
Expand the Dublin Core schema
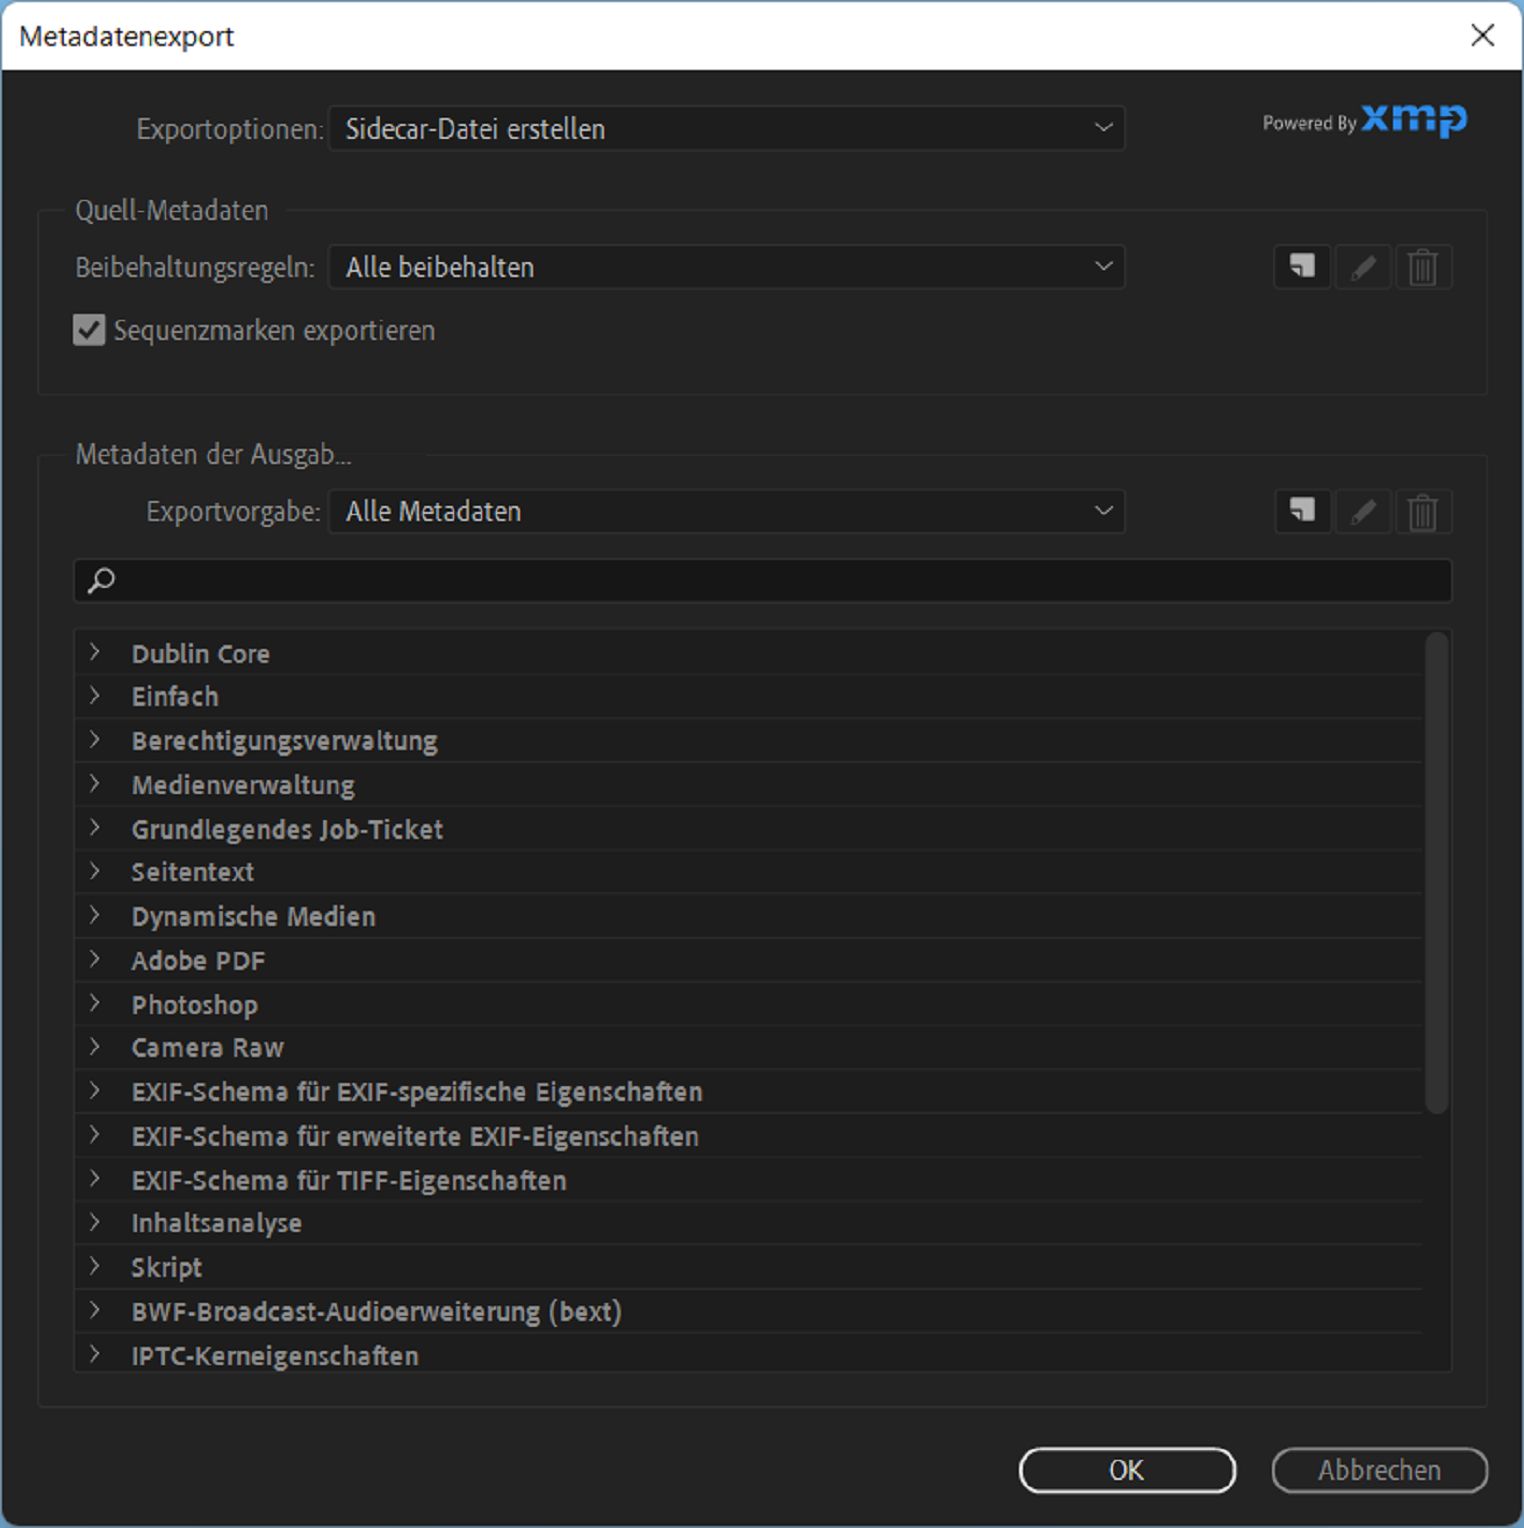95,653
